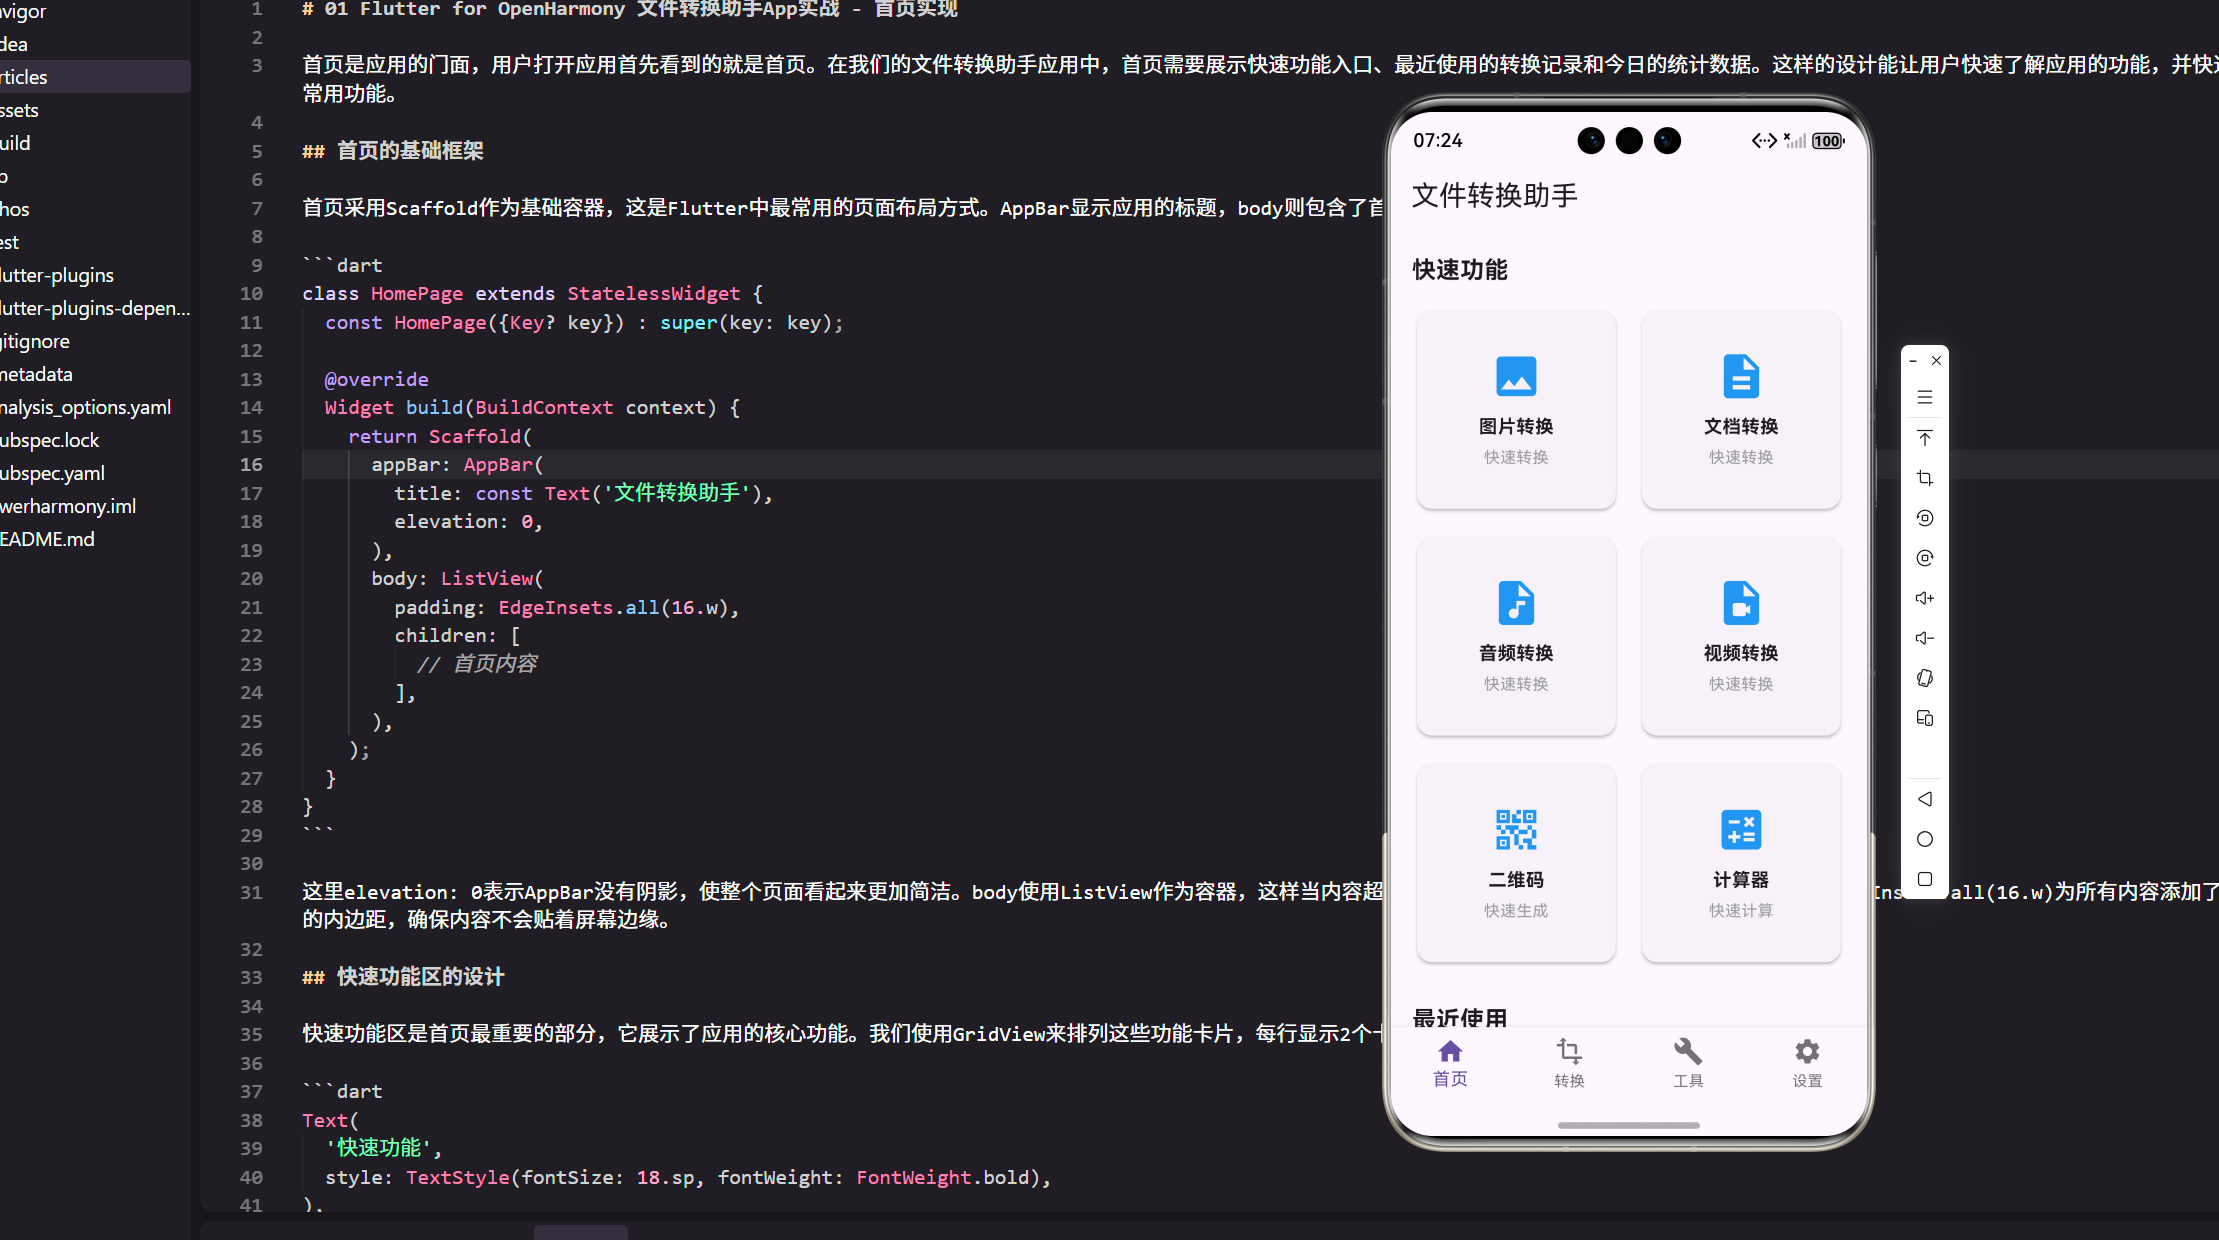
Task: Launch the 计算器 quick calculate card
Action: 1740,862
